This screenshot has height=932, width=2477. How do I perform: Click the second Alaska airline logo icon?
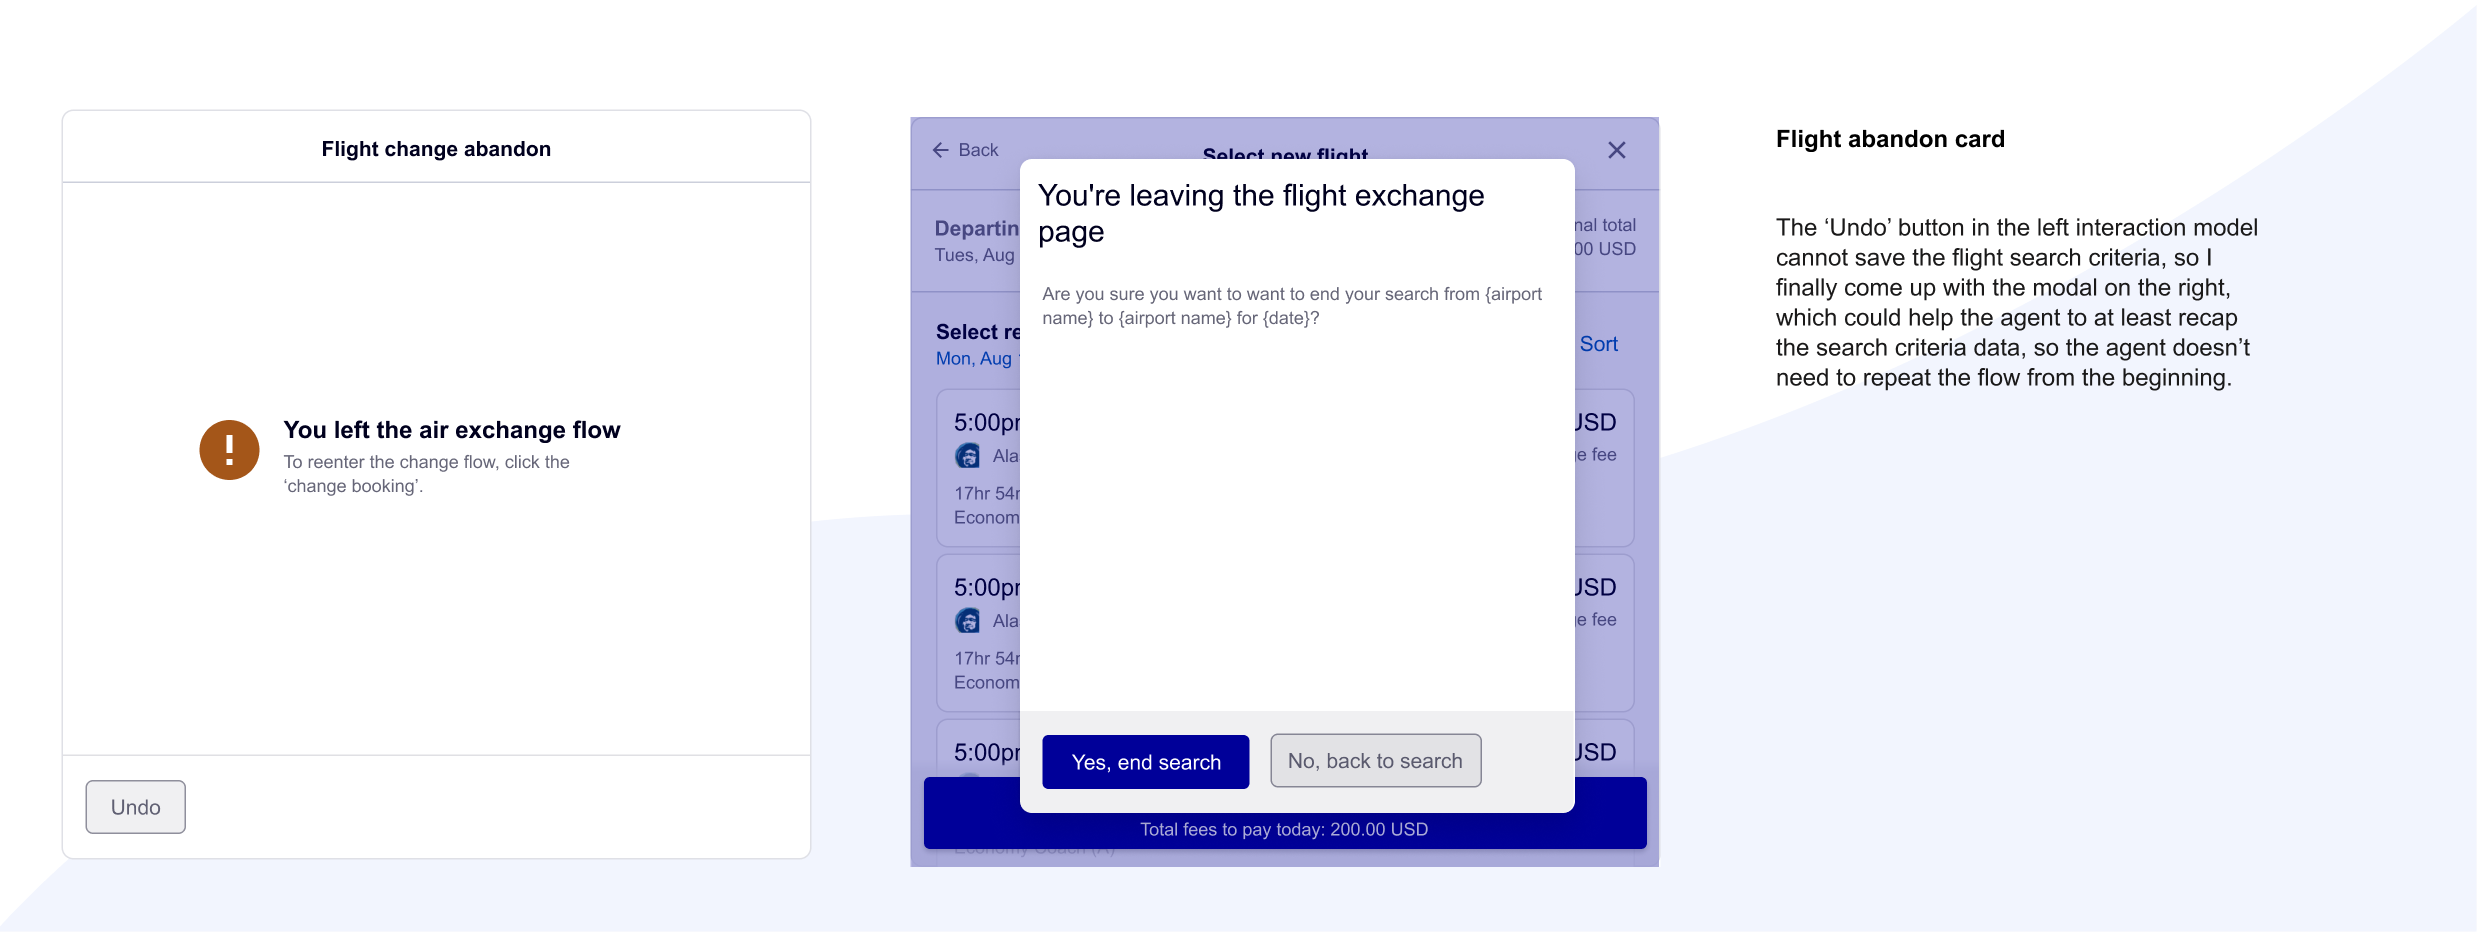[x=967, y=621]
